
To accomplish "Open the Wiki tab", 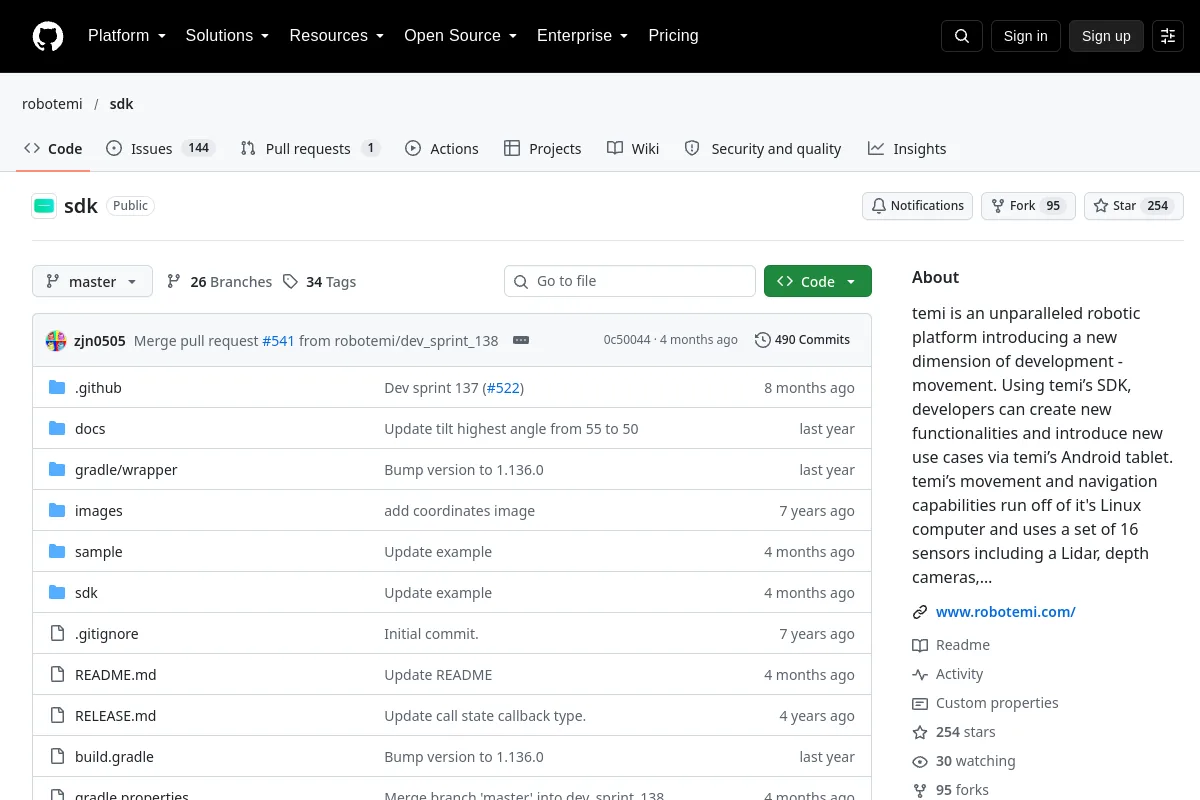I will (x=633, y=149).
